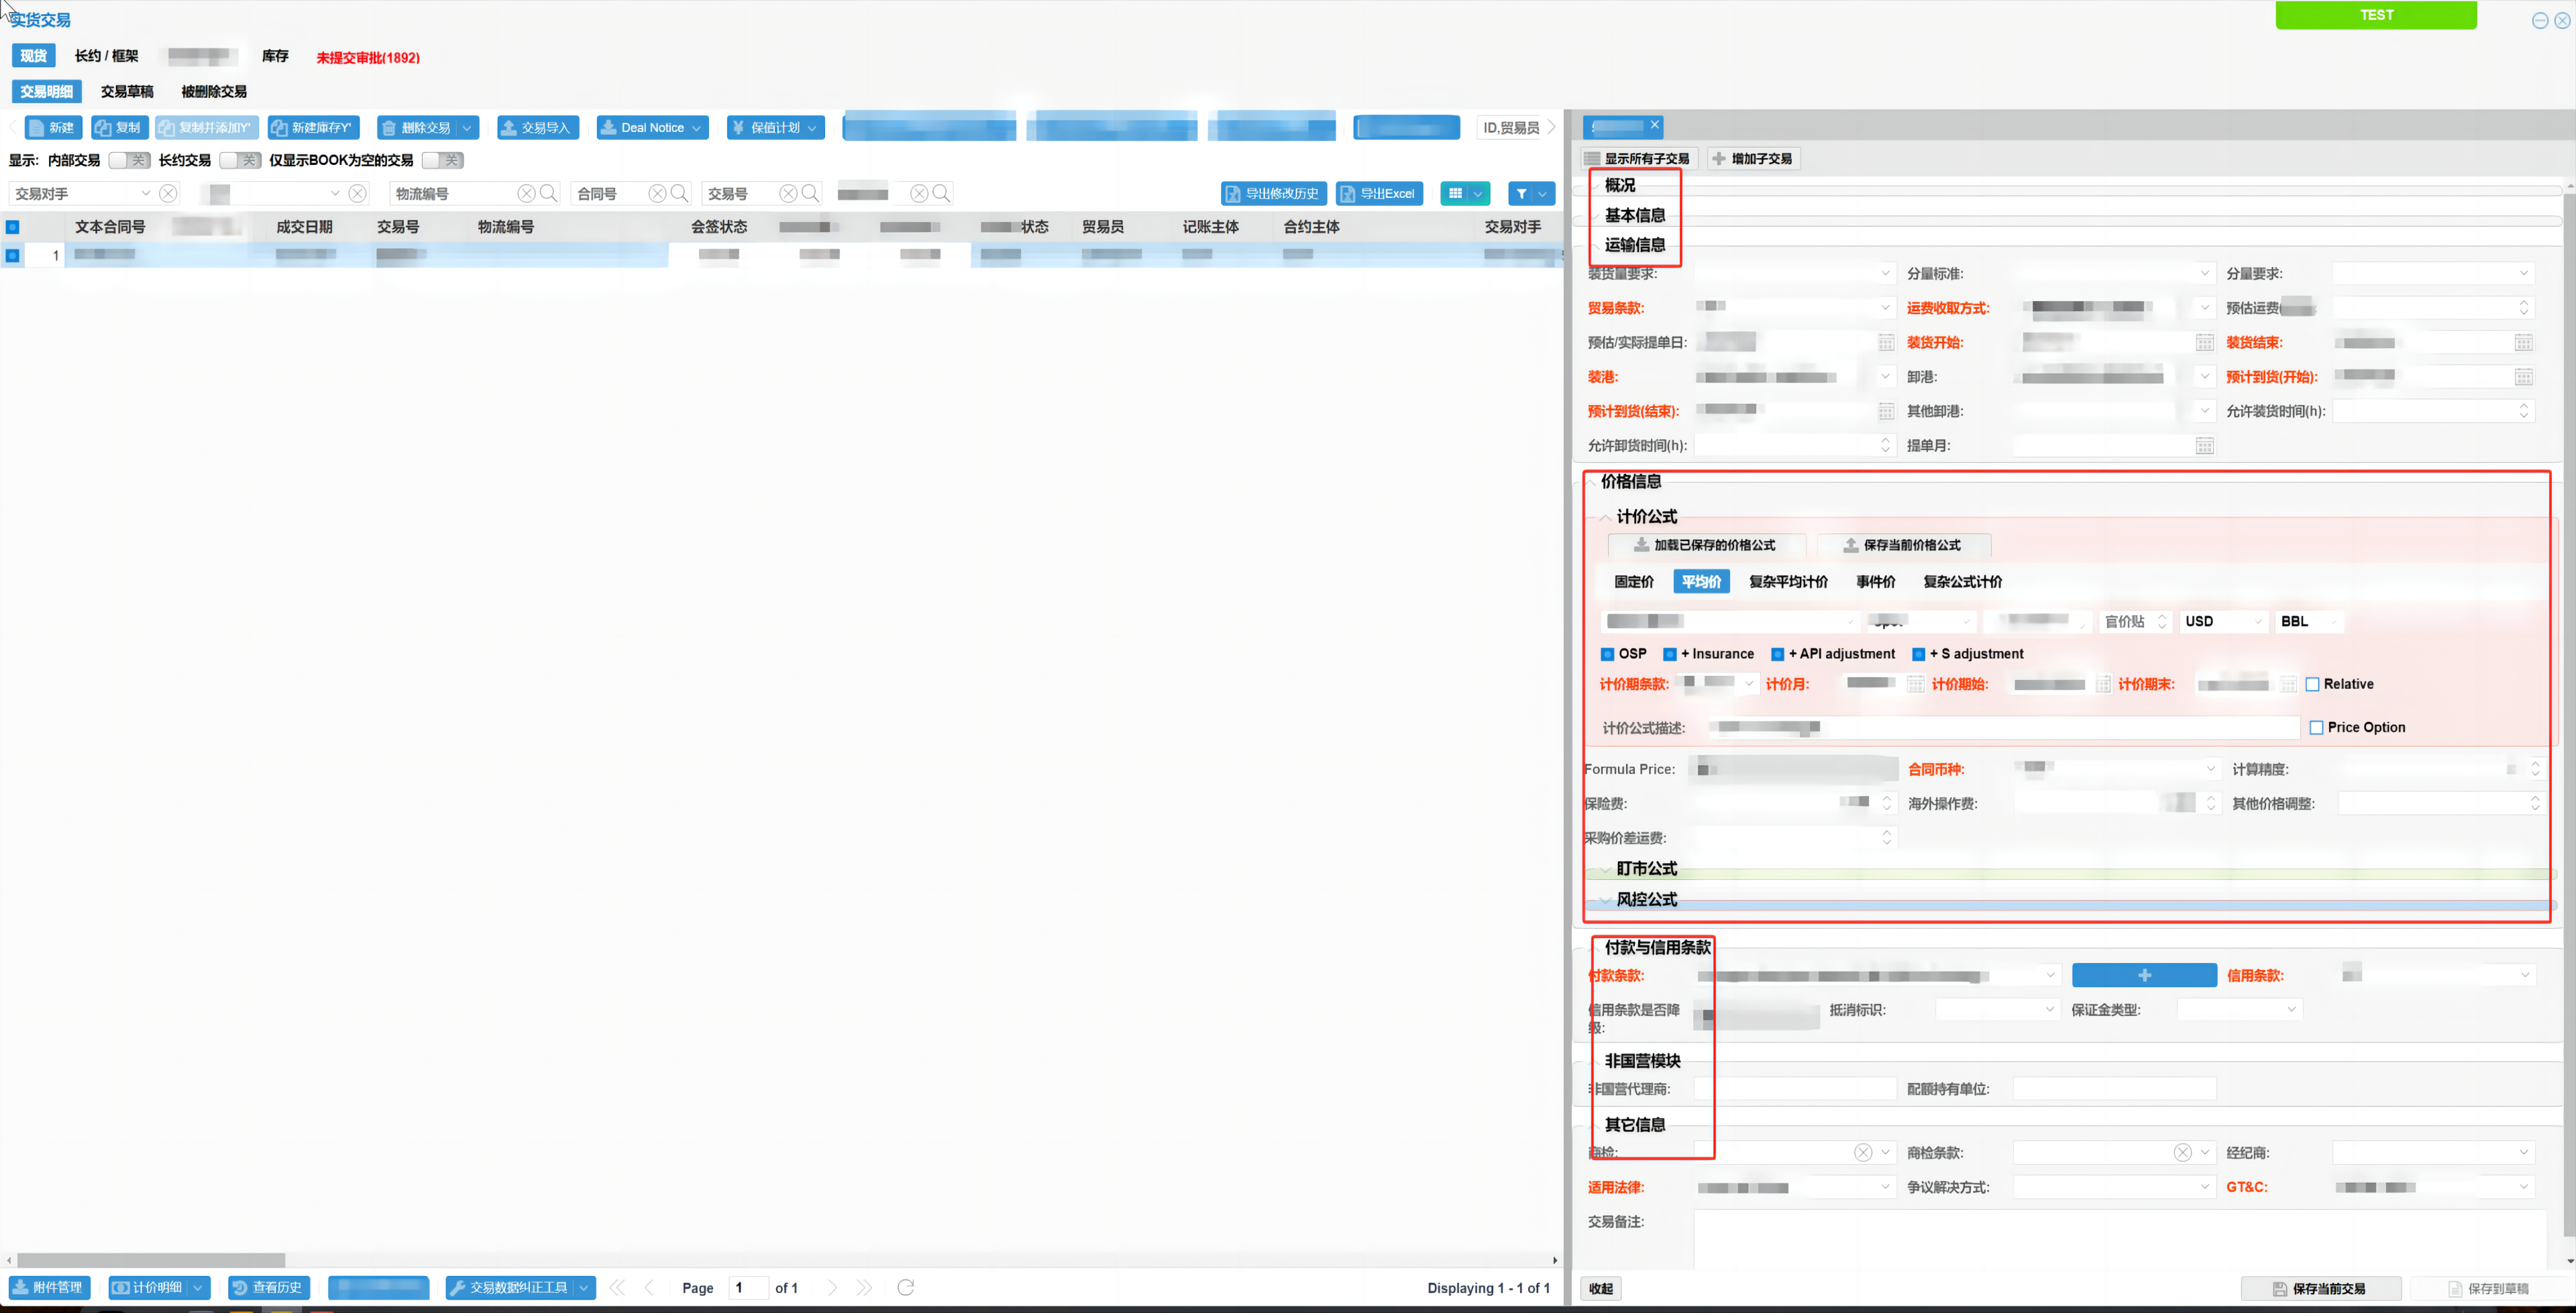Select all rows header checkbox
The height and width of the screenshot is (1313, 2576).
(x=13, y=227)
